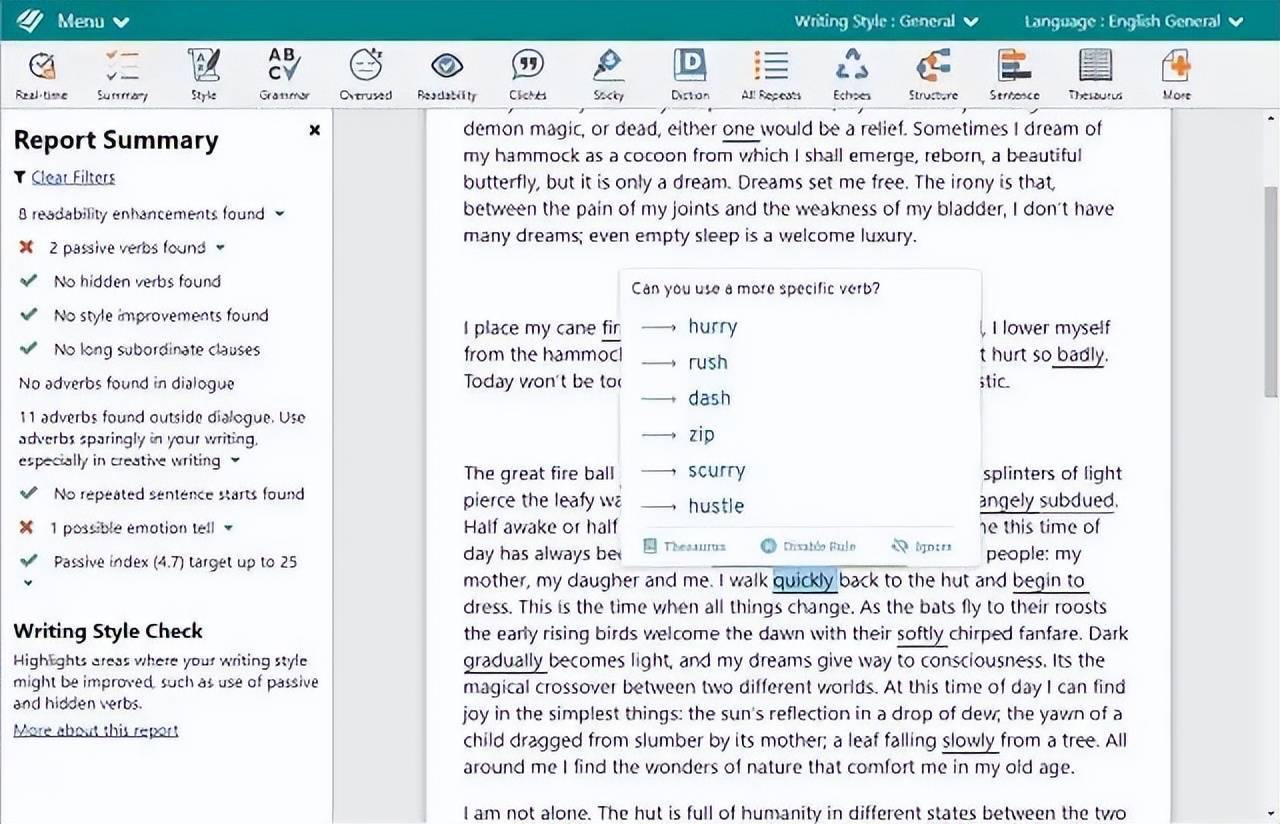Image resolution: width=1280 pixels, height=824 pixels.
Task: Close the Report Summary panel
Action: [315, 130]
